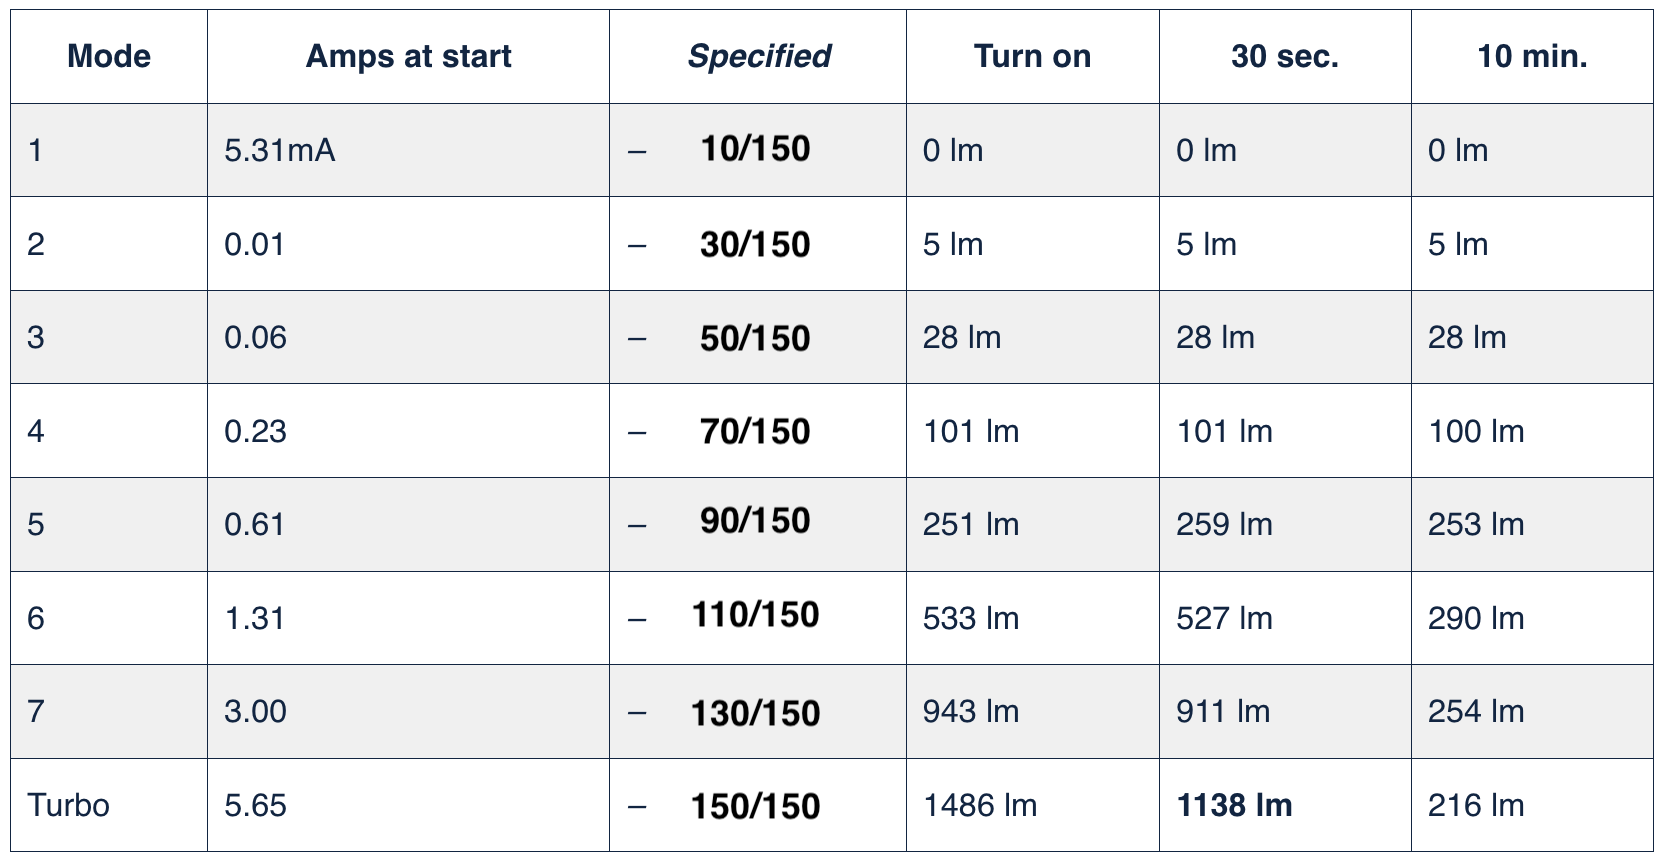Image resolution: width=1672 pixels, height=864 pixels.
Task: Select the 130/150 specified value
Action: [x=755, y=713]
